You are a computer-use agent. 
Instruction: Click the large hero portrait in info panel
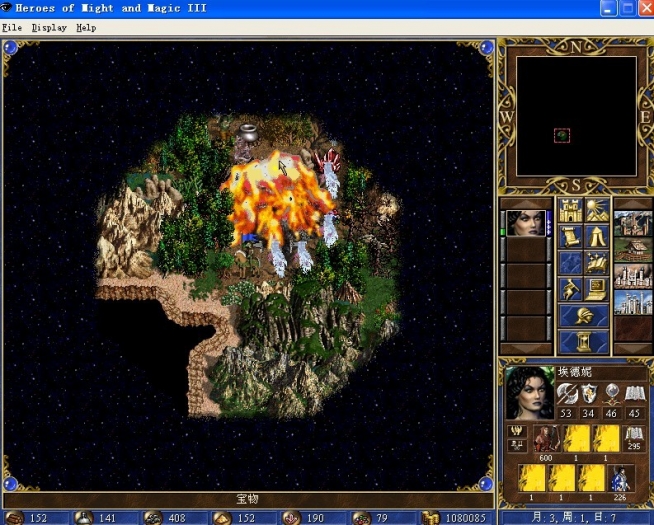tap(530, 393)
